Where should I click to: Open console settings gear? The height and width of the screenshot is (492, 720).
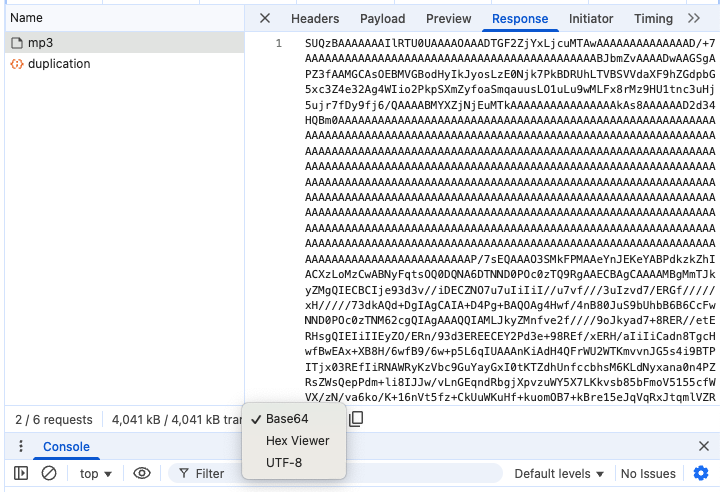[x=701, y=473]
